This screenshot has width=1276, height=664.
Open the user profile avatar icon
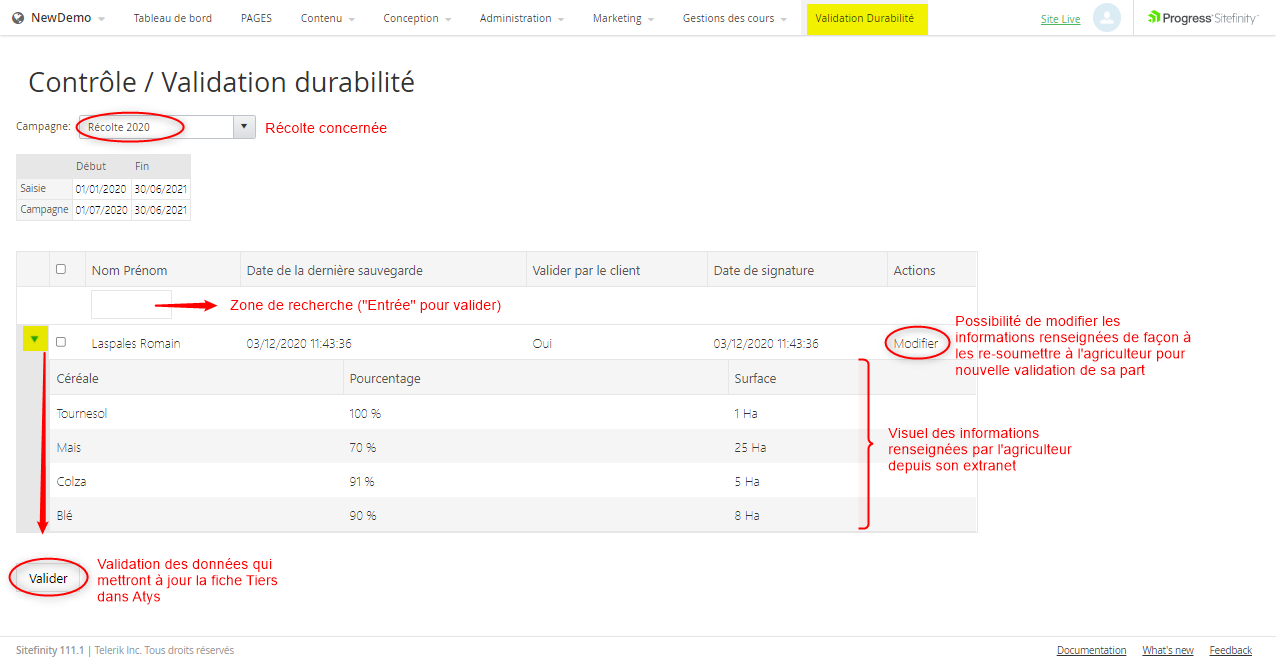pos(1106,18)
